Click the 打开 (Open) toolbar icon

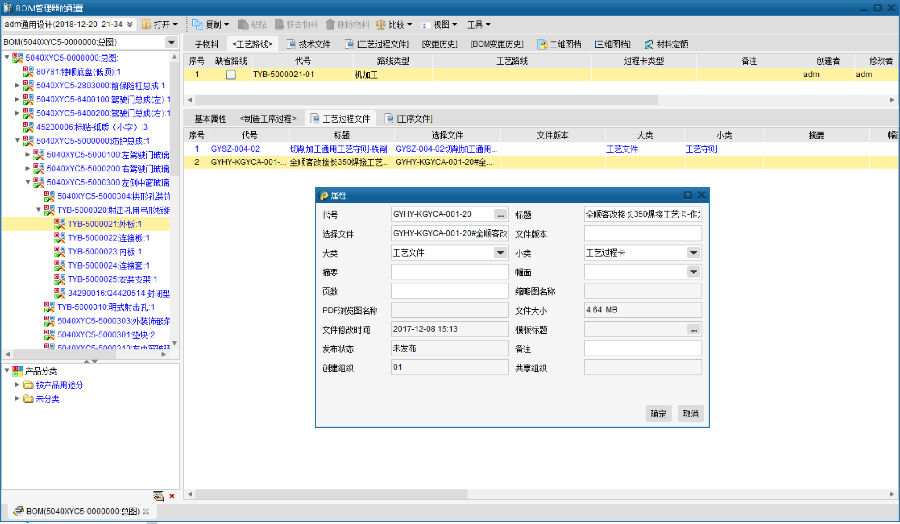click(146, 23)
